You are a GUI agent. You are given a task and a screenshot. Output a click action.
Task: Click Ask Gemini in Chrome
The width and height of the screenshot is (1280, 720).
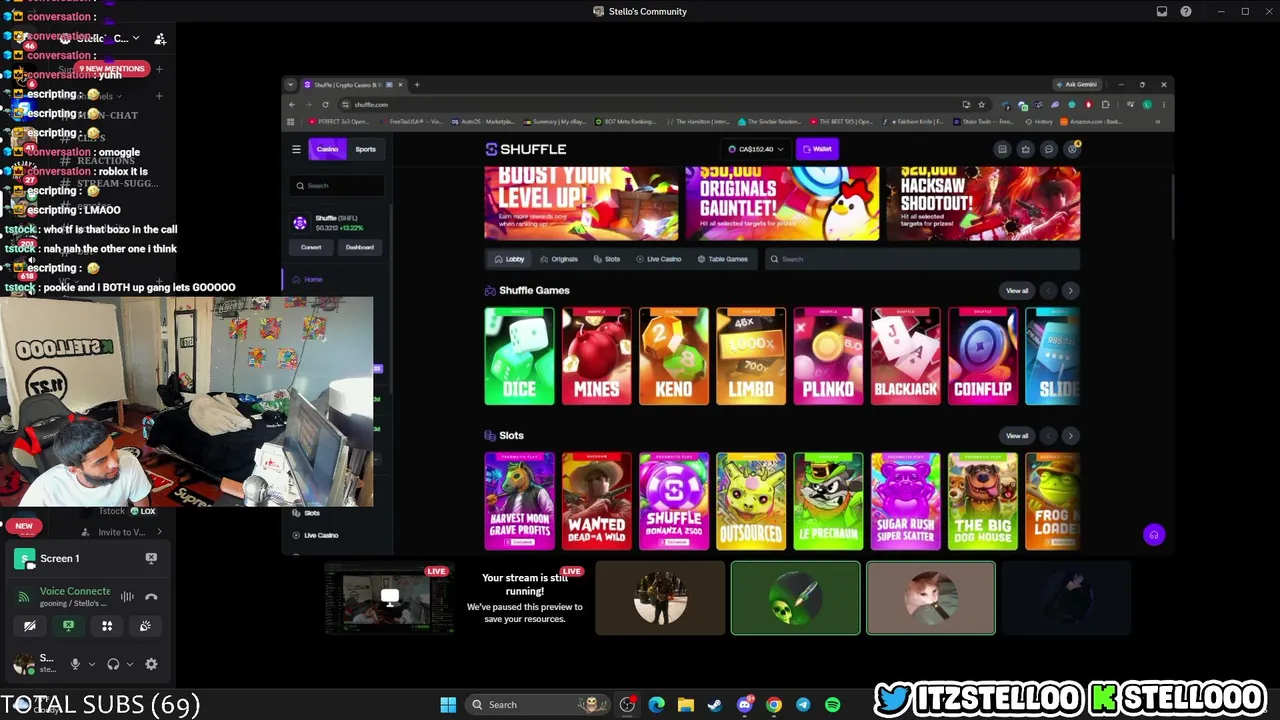1078,85
